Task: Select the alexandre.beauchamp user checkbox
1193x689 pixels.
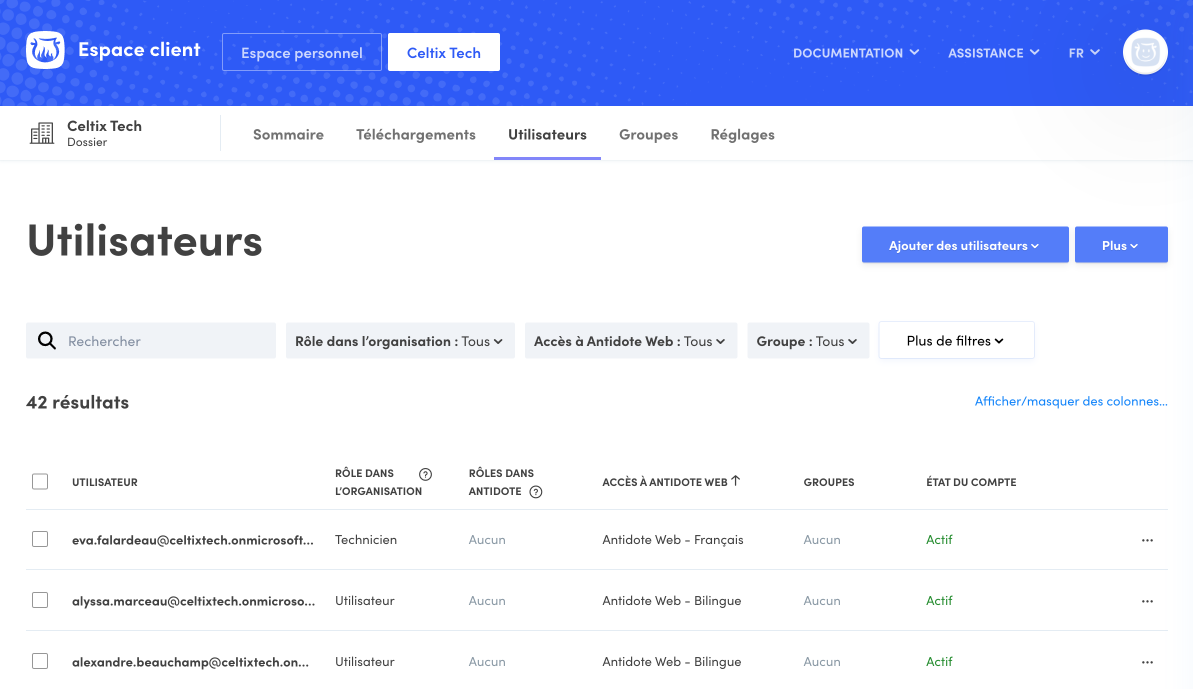Action: pos(40,662)
